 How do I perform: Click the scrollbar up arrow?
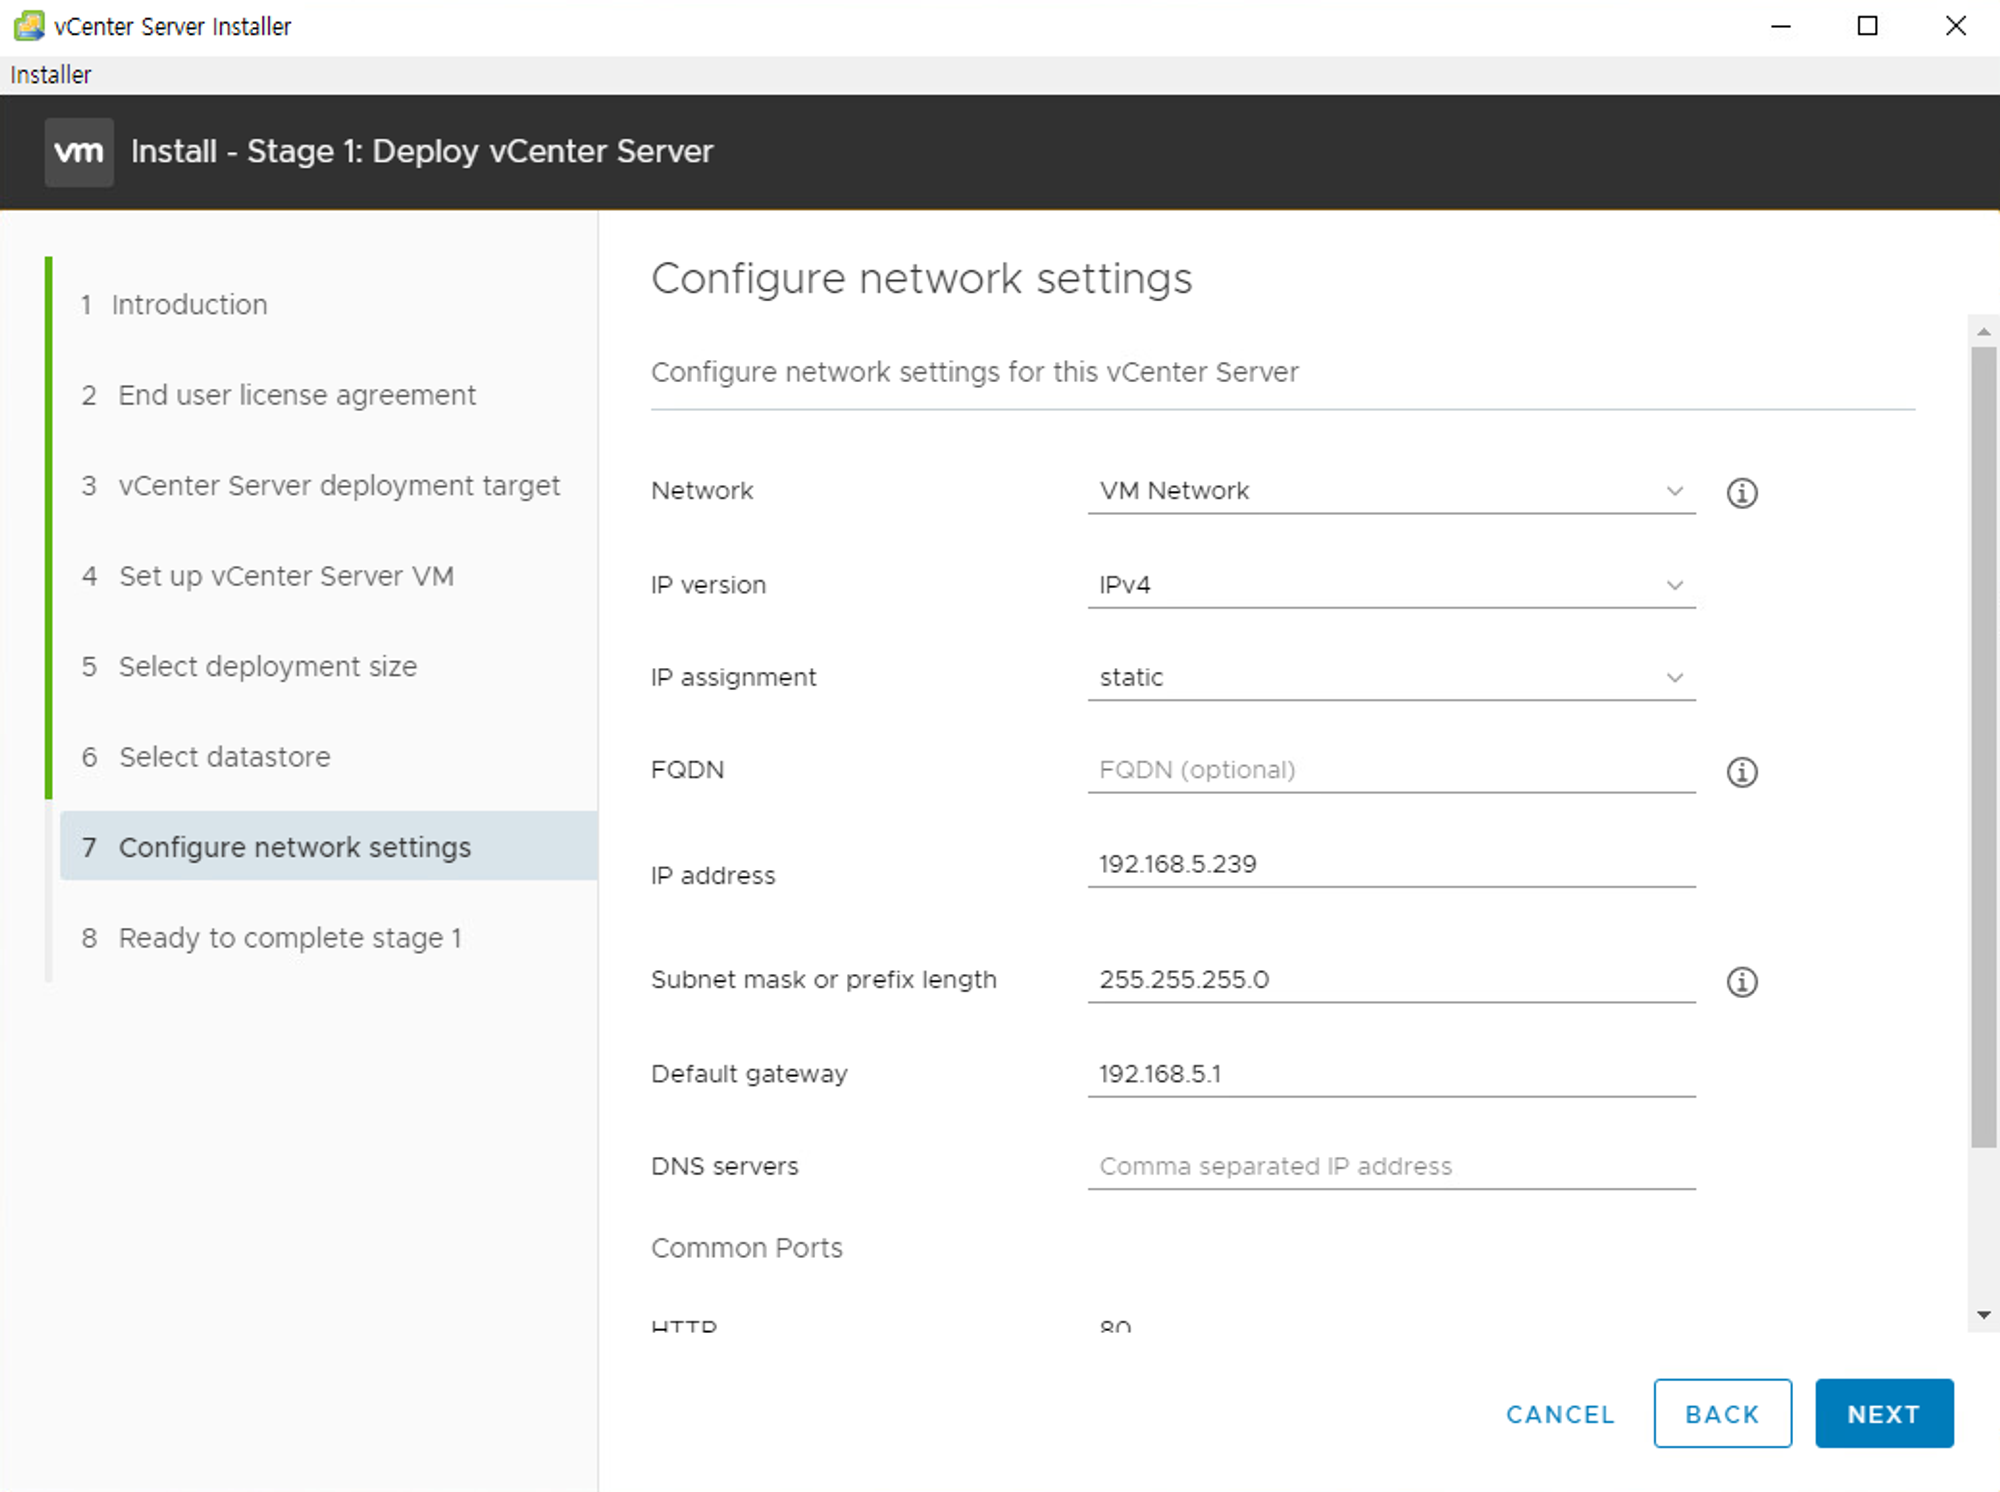pos(1984,331)
